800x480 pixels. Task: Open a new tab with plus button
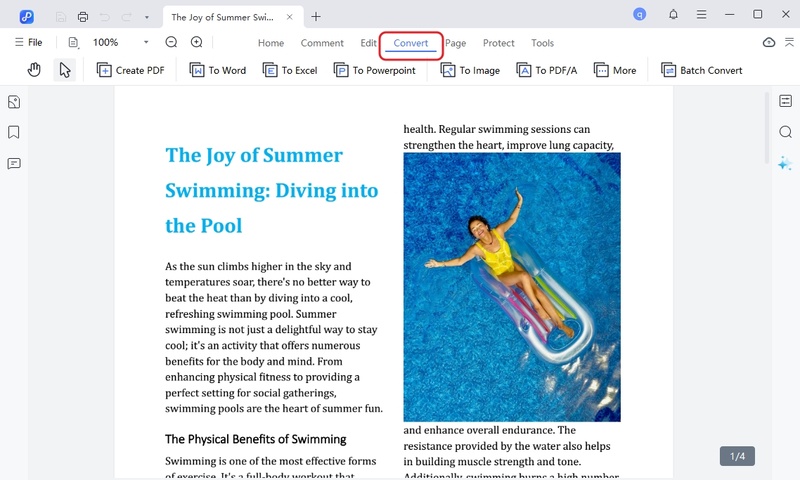316,16
